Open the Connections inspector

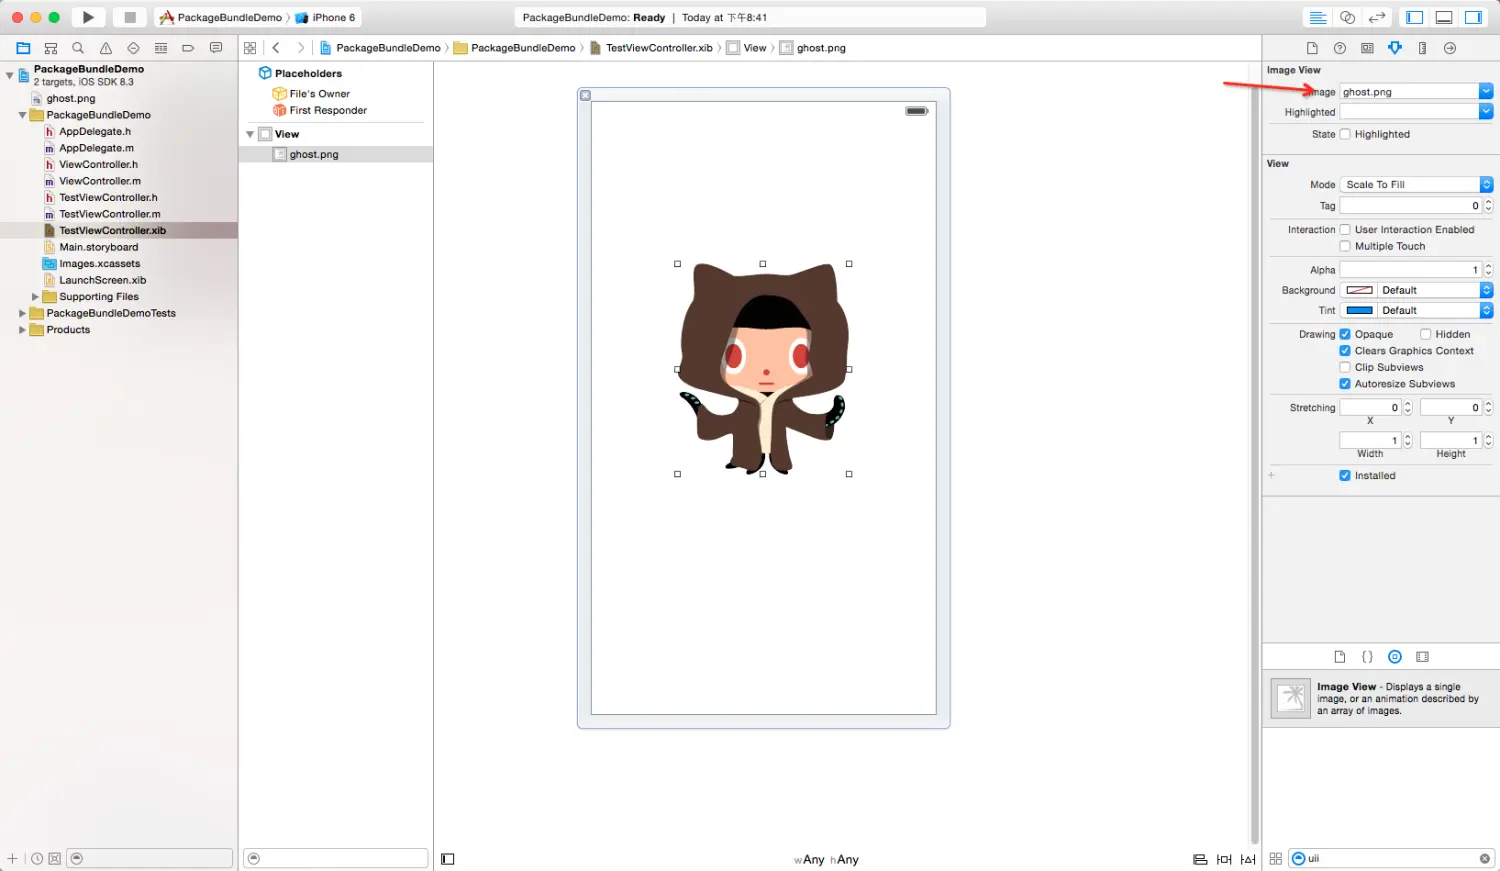click(1450, 48)
